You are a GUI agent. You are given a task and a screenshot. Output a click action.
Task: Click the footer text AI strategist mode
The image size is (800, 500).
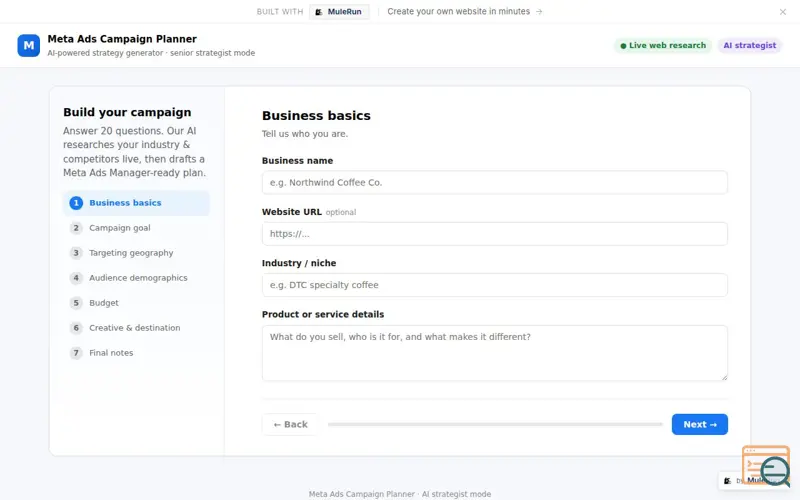pyautogui.click(x=456, y=494)
